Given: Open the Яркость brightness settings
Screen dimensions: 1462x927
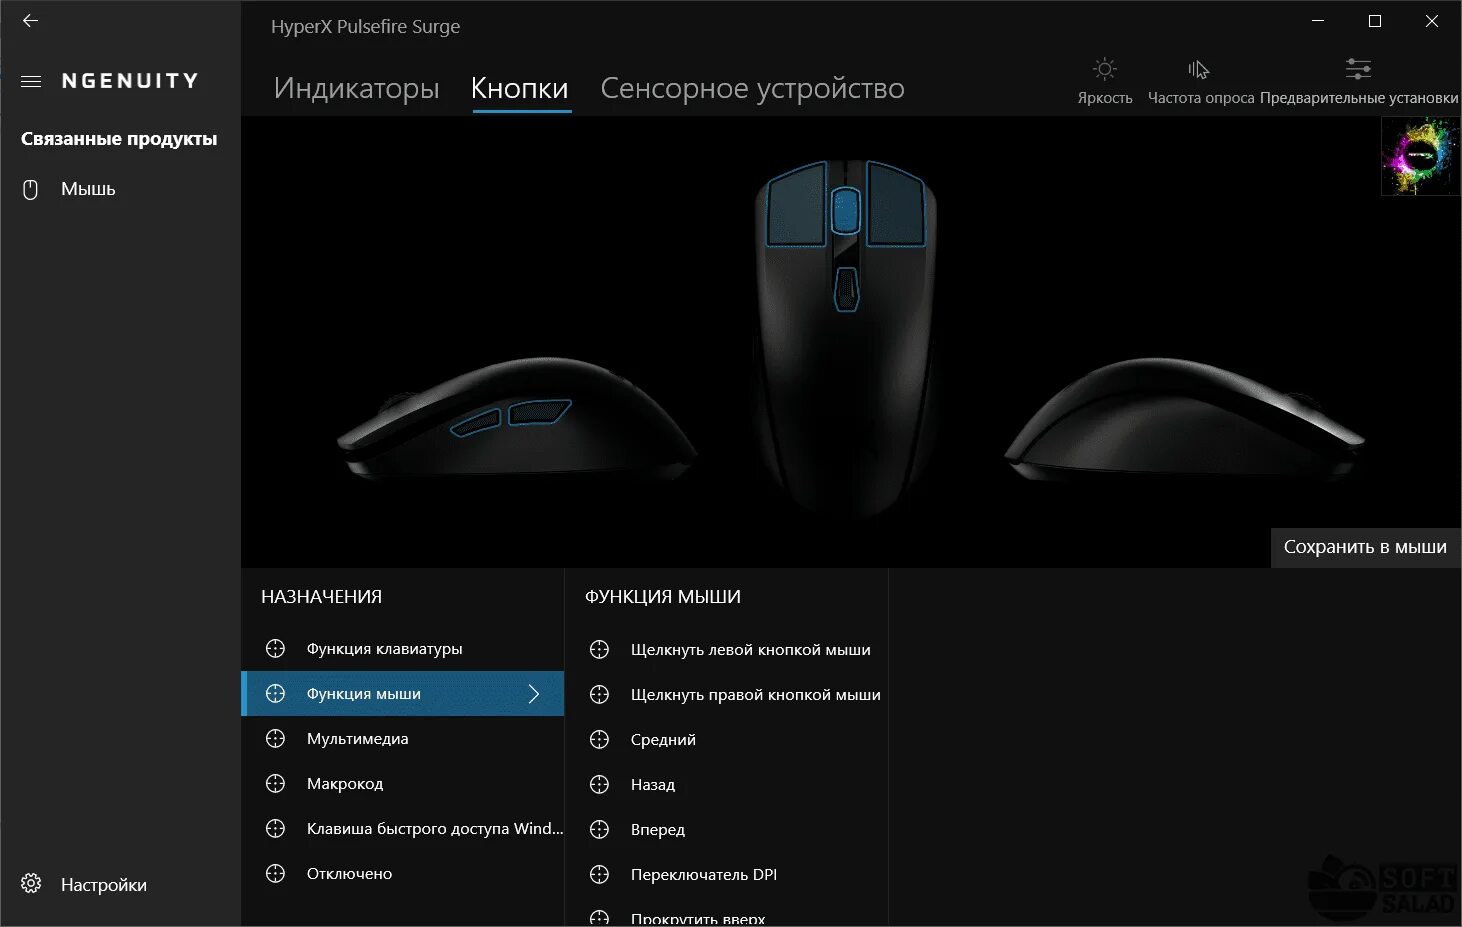Looking at the screenshot, I should tap(1104, 80).
